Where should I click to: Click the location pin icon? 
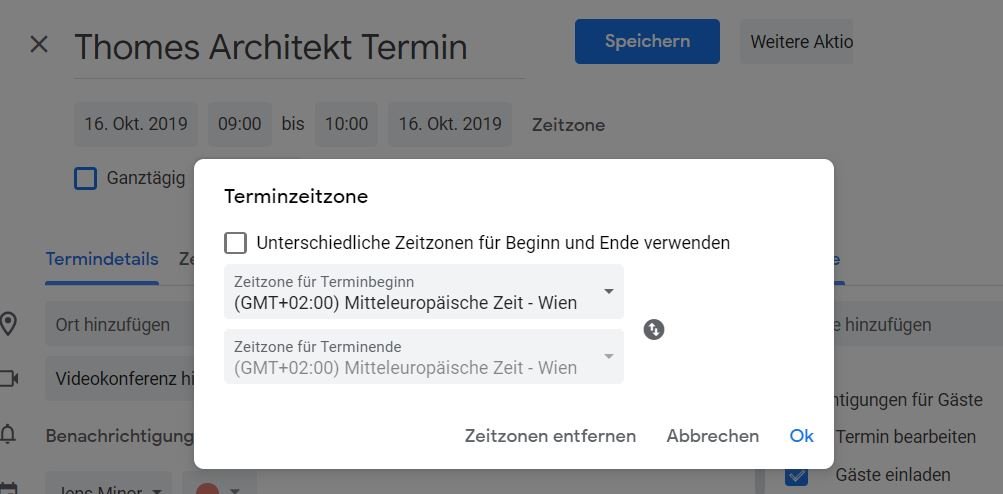click(9, 324)
